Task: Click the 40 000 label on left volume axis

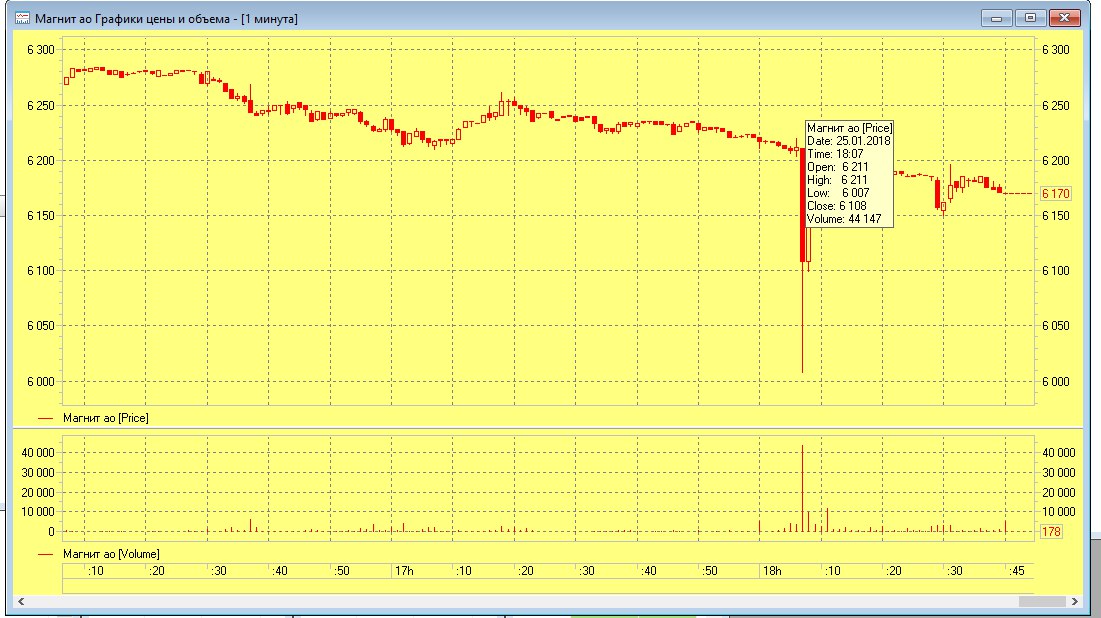Action: [x=38, y=453]
